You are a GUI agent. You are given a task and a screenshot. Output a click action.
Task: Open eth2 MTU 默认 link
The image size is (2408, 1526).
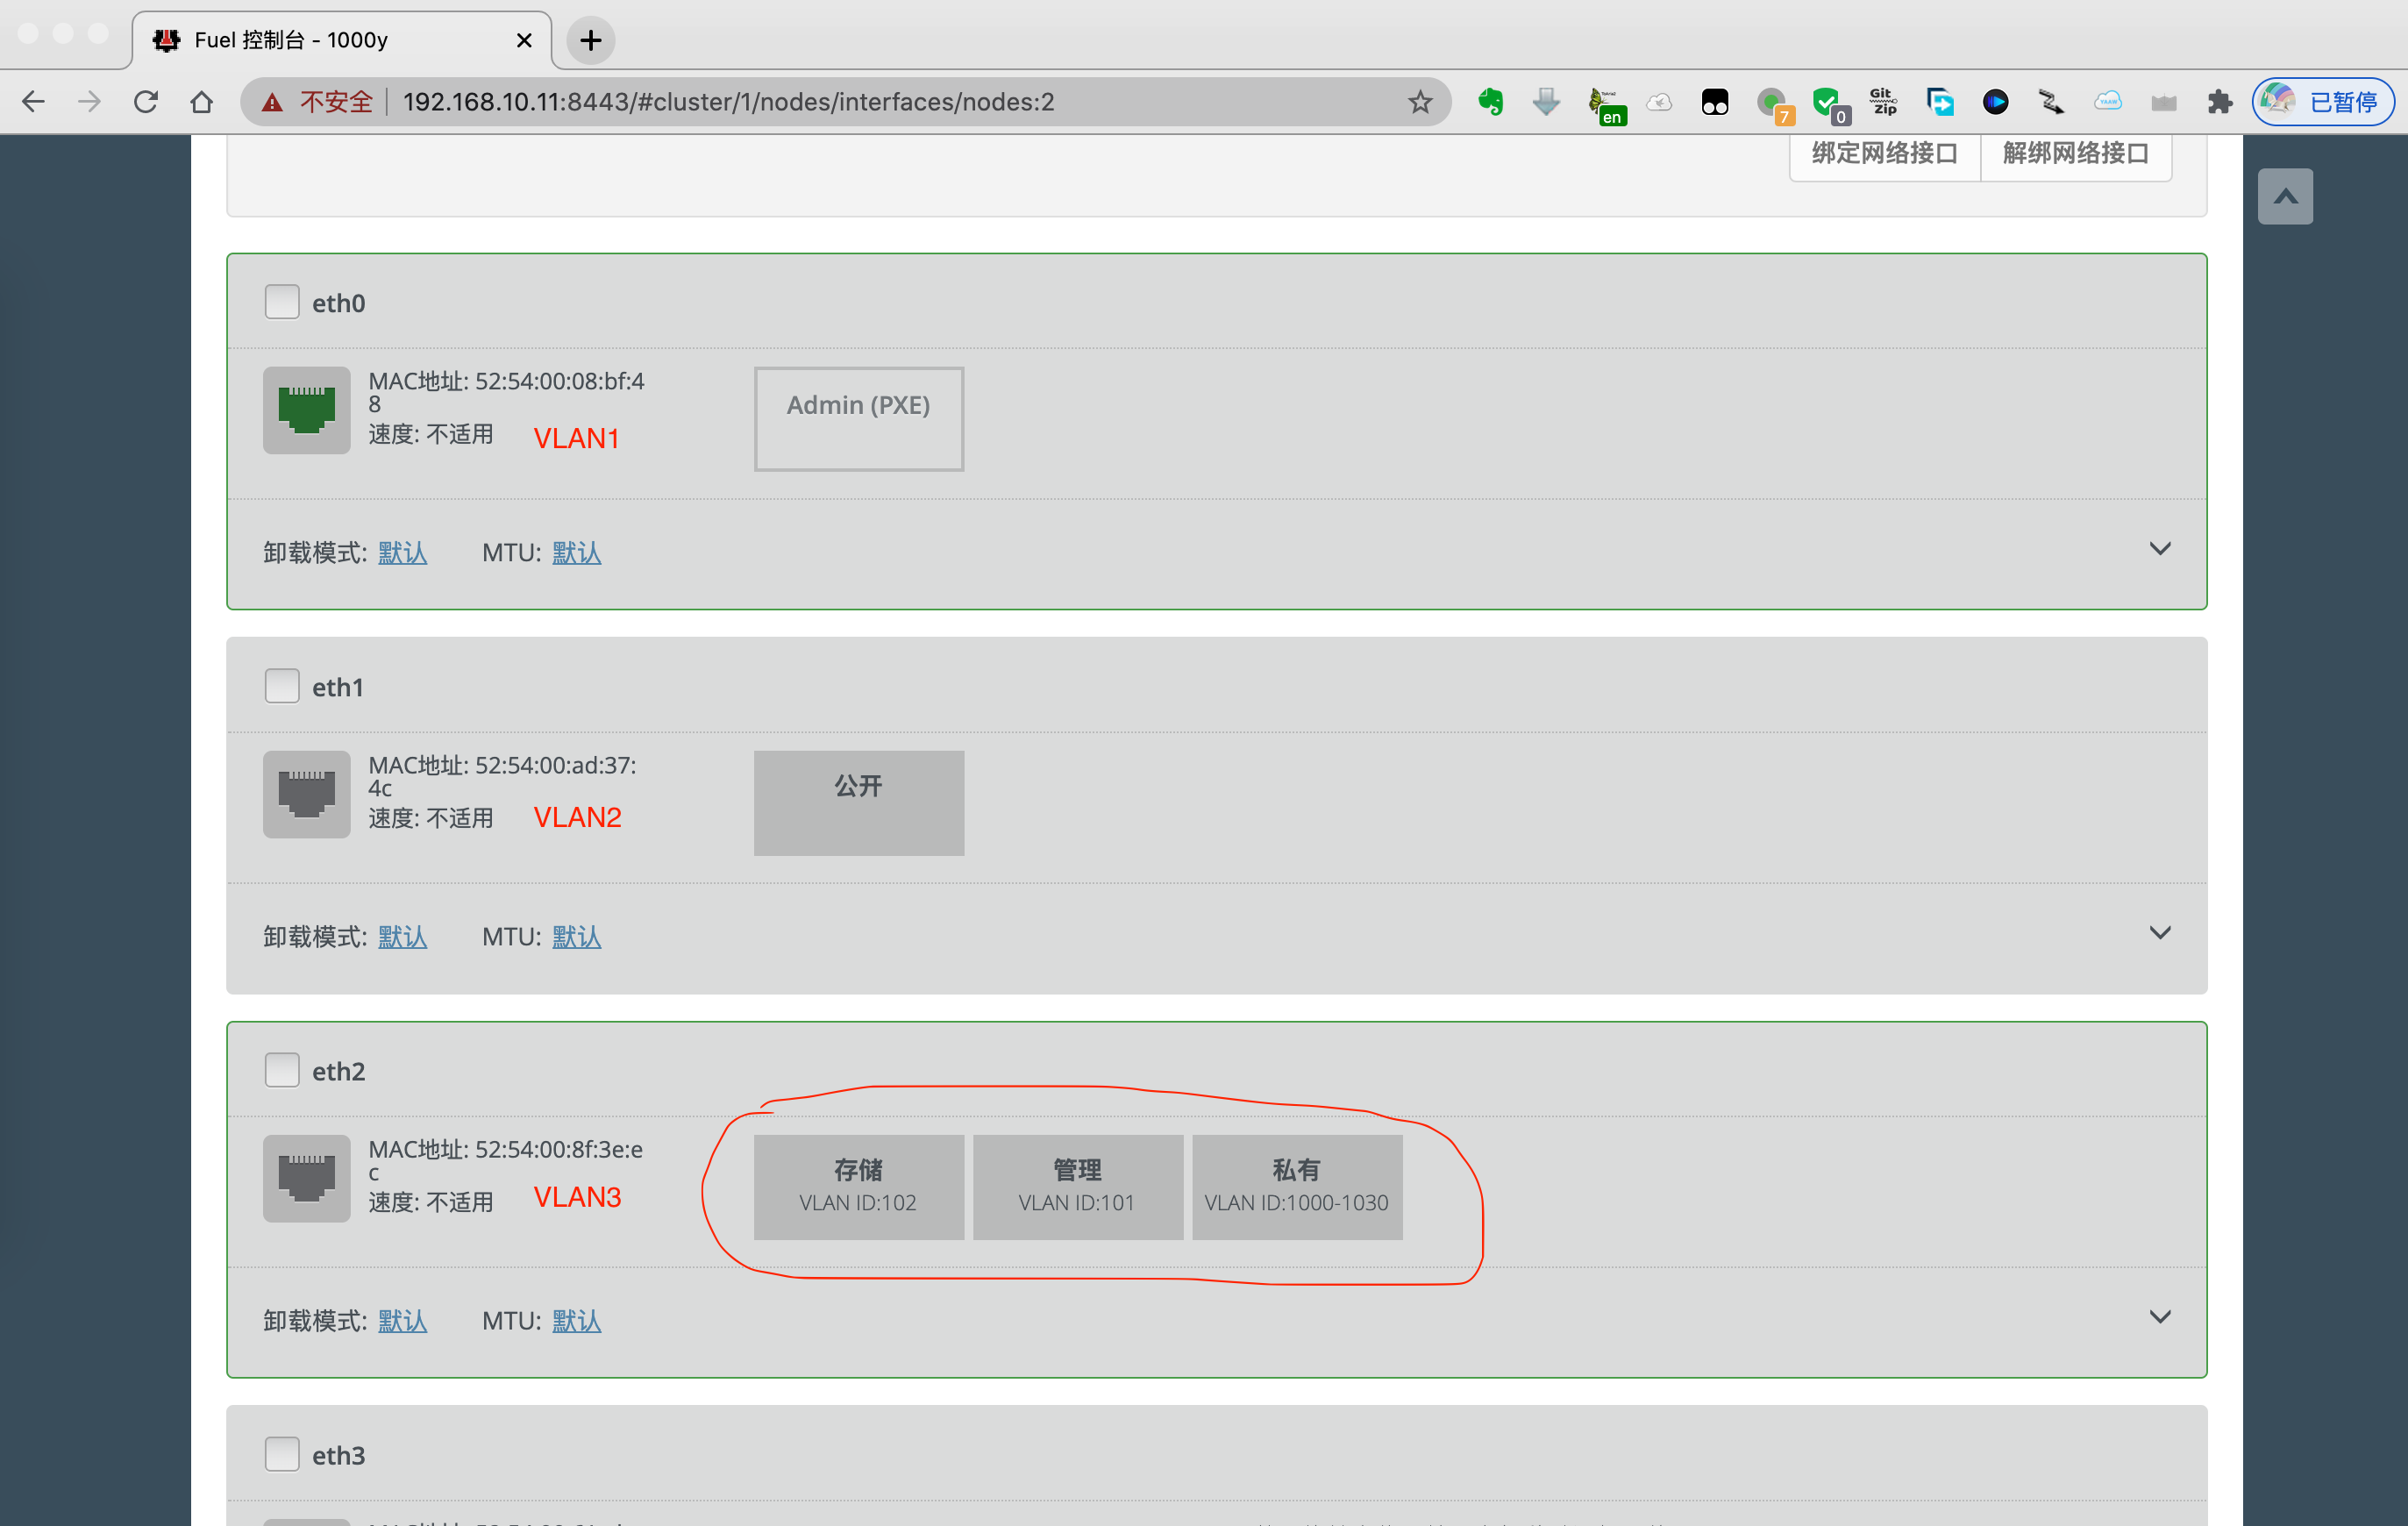point(577,1321)
